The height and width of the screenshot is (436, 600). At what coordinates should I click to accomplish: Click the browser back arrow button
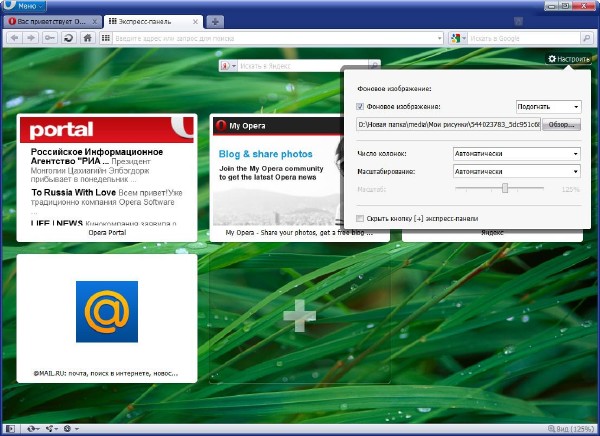(x=15, y=38)
